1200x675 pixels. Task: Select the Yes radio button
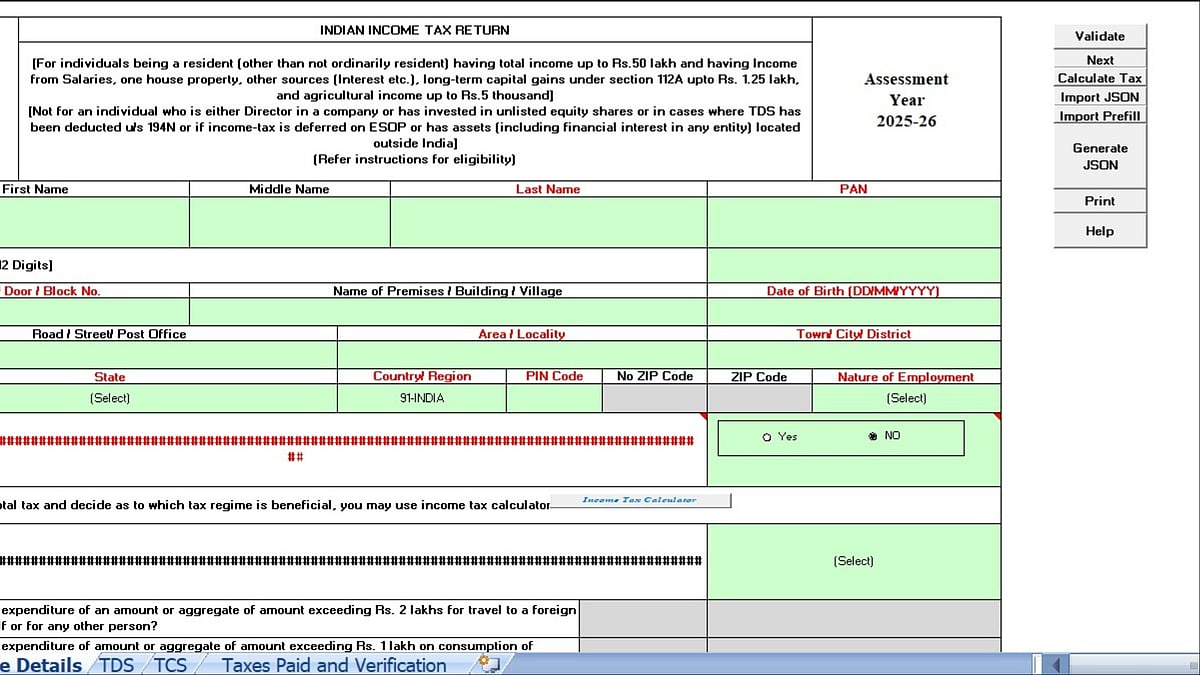[x=767, y=437]
